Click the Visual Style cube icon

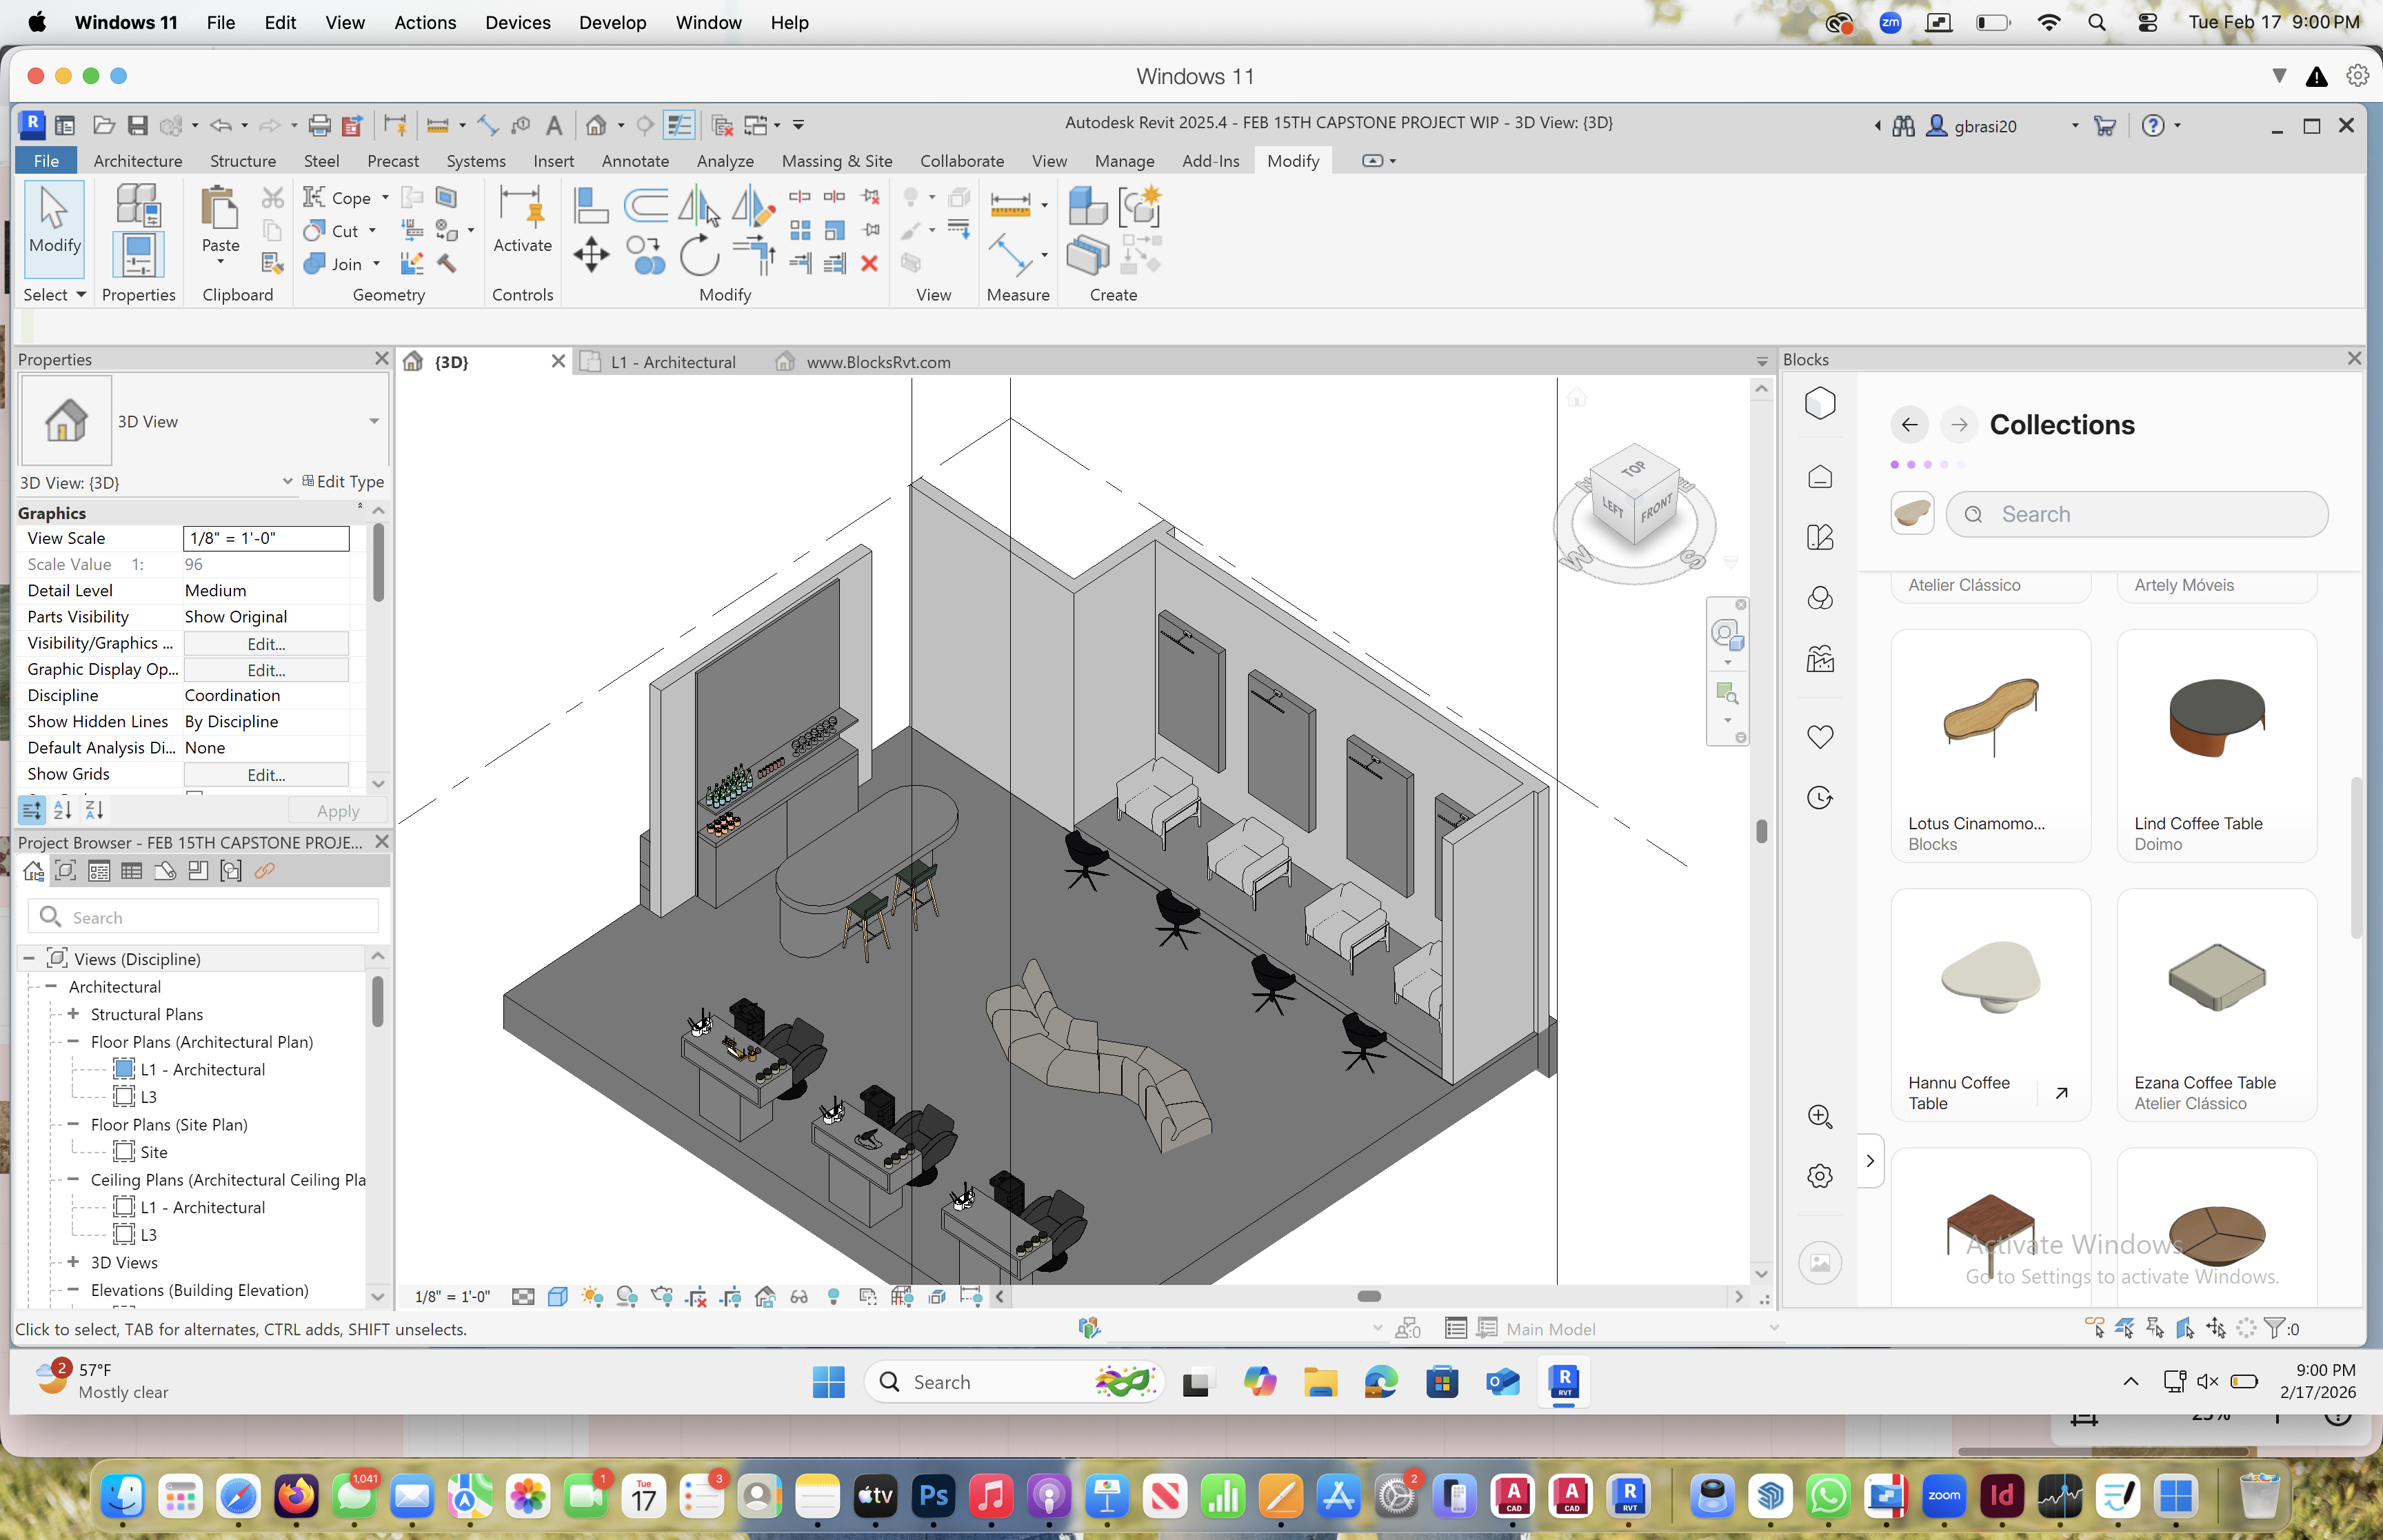[558, 1297]
